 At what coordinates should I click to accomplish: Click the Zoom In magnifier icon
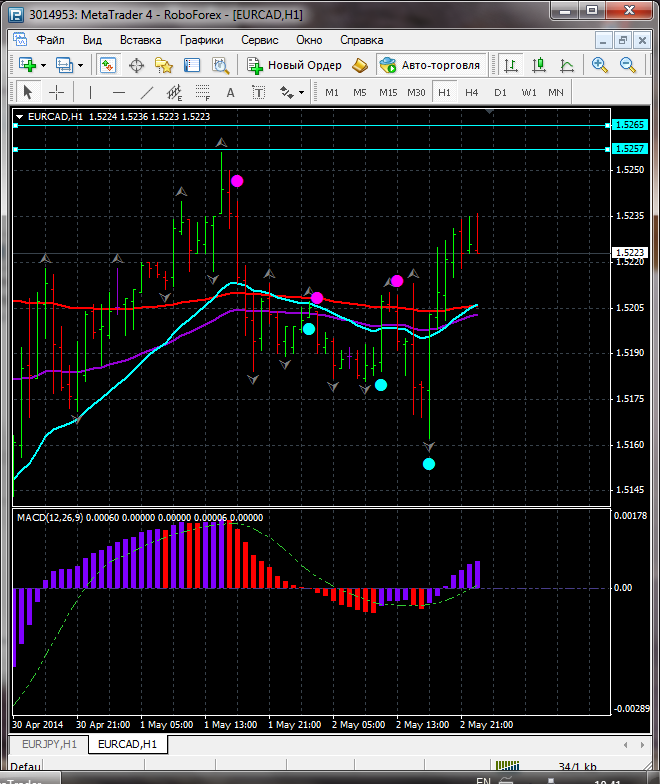(x=600, y=65)
